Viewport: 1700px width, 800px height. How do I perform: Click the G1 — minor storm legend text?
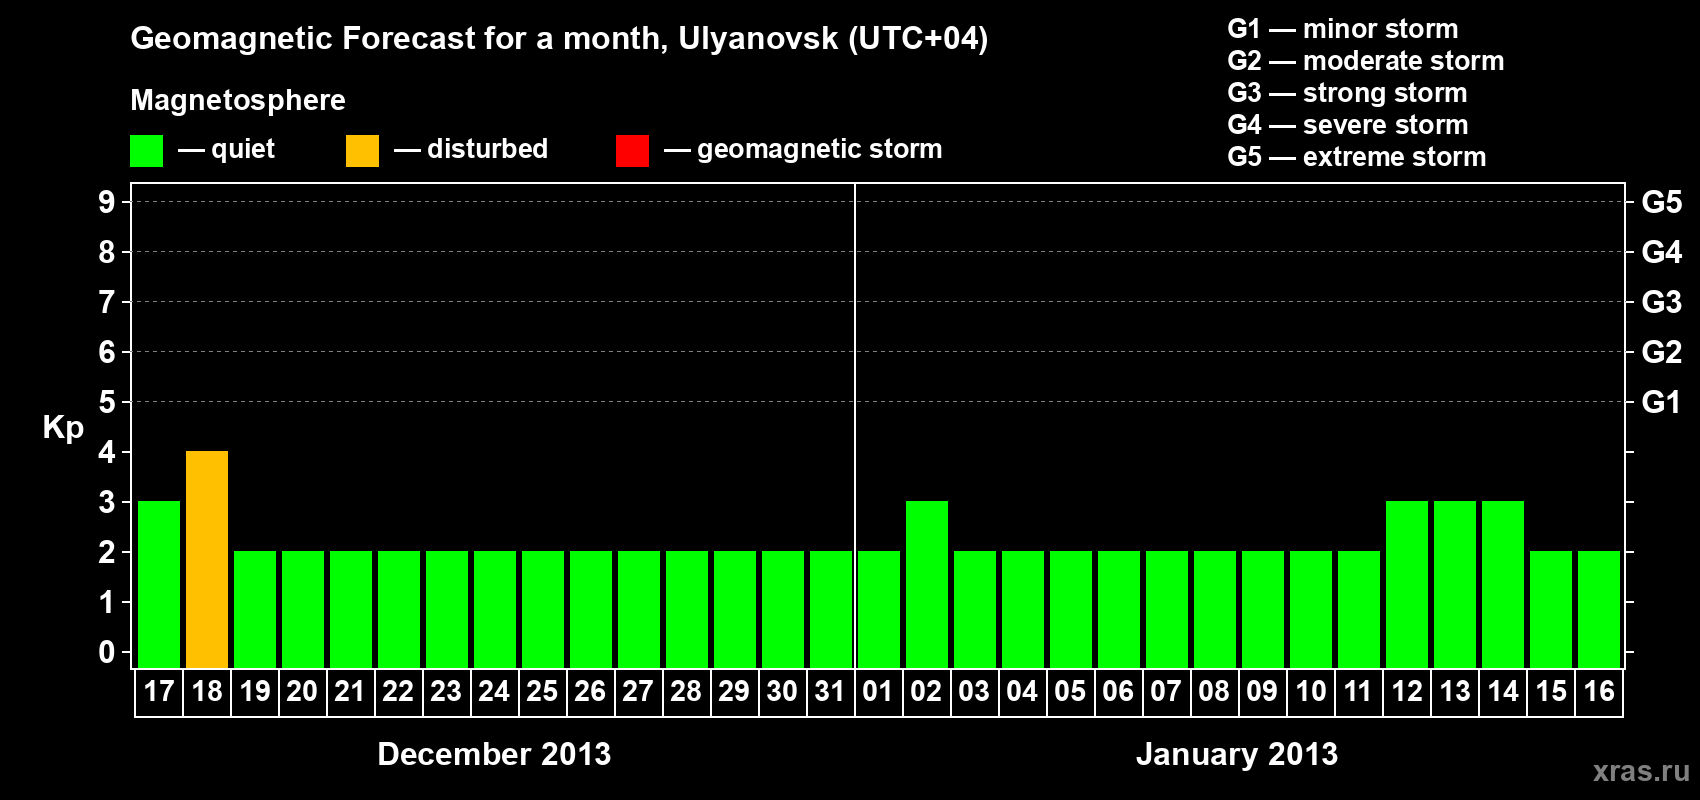tap(1343, 29)
